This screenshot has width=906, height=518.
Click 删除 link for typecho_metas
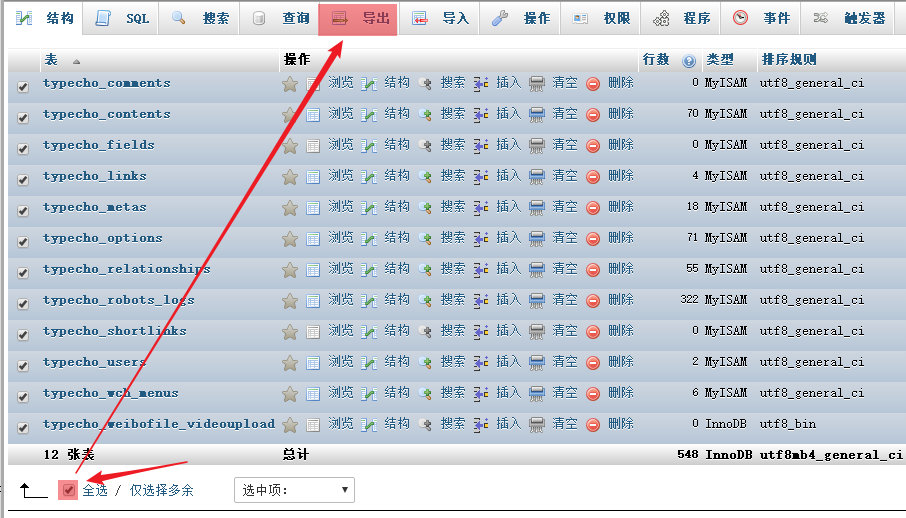pos(621,207)
